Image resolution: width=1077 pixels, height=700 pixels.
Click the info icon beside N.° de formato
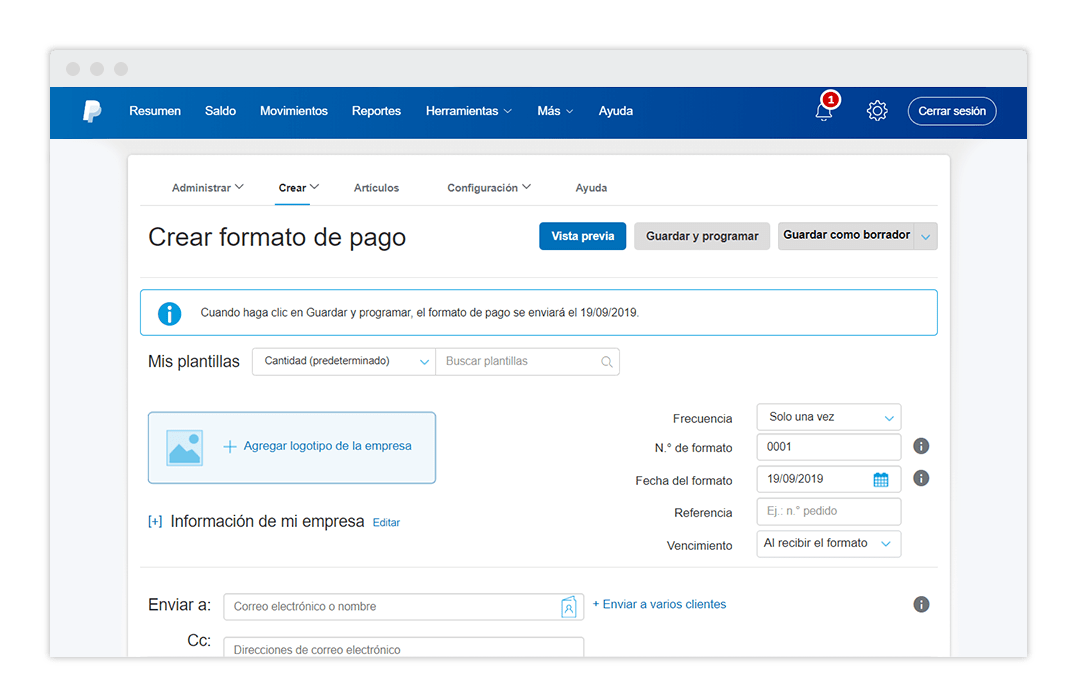tap(921, 446)
